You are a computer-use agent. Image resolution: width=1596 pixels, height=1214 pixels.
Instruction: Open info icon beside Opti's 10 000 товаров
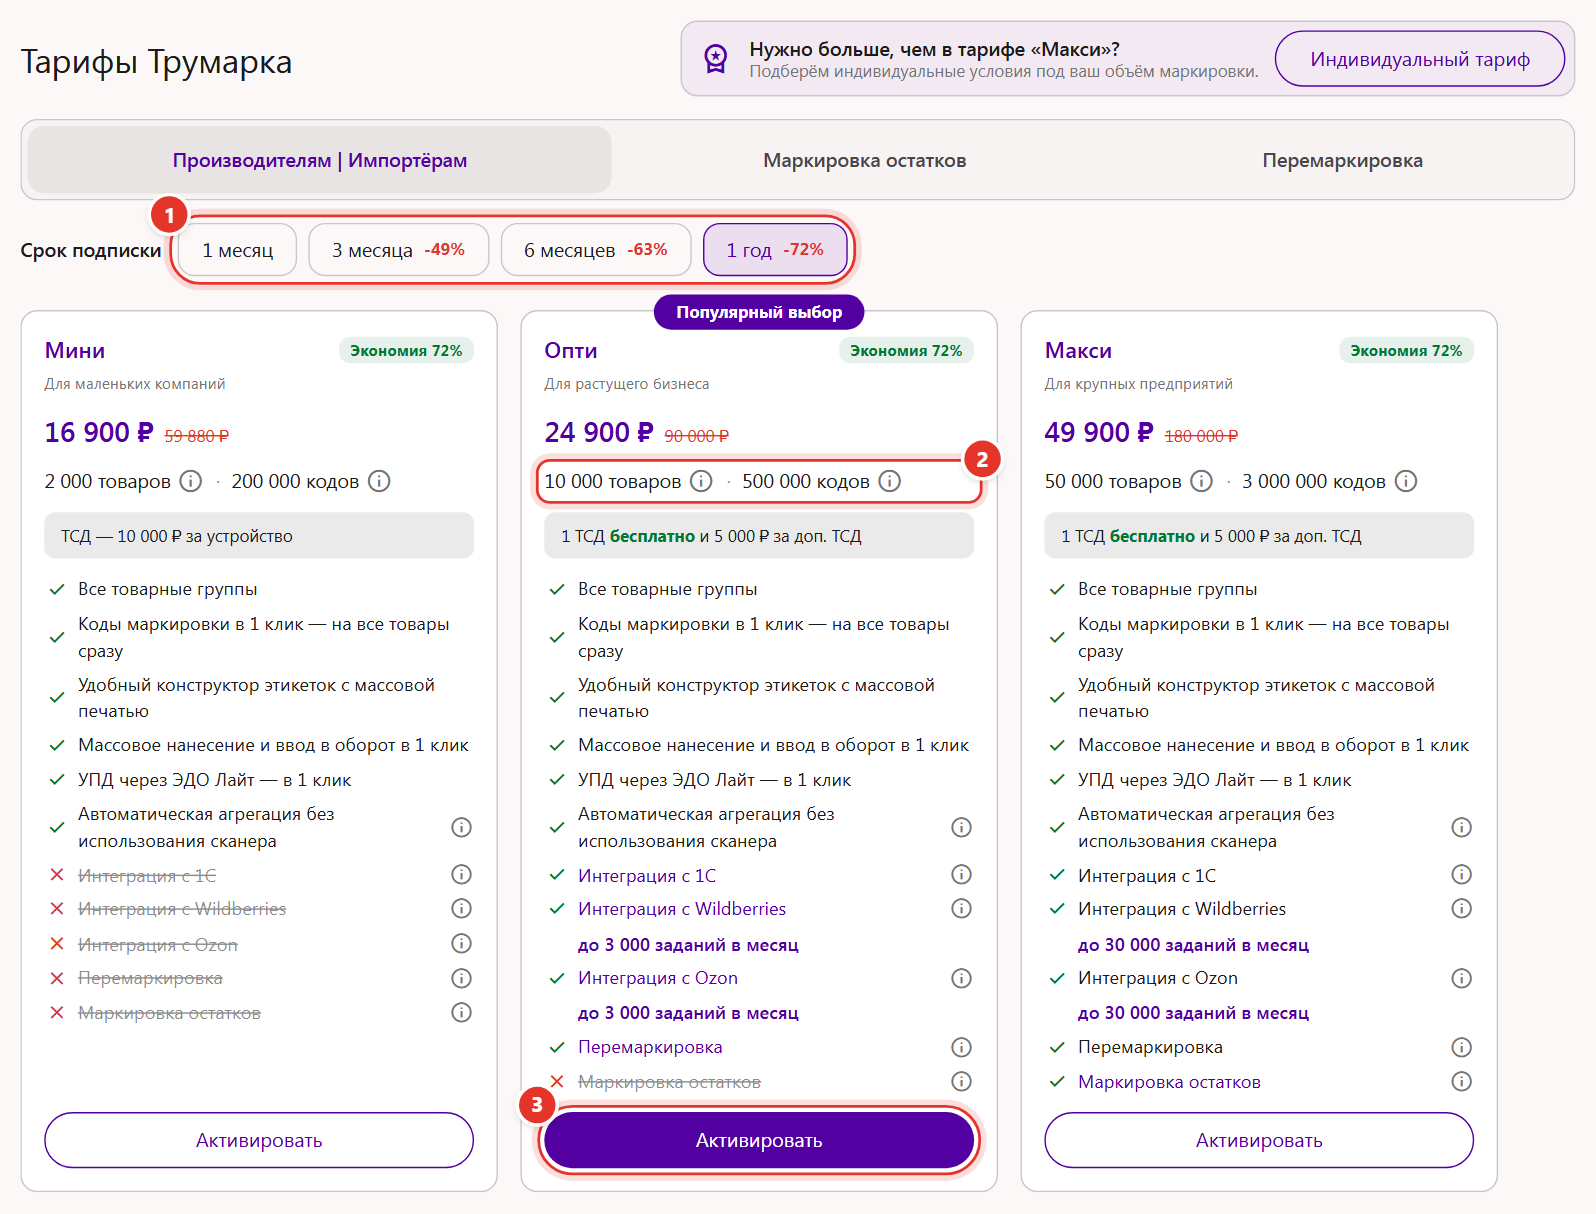[x=701, y=481]
